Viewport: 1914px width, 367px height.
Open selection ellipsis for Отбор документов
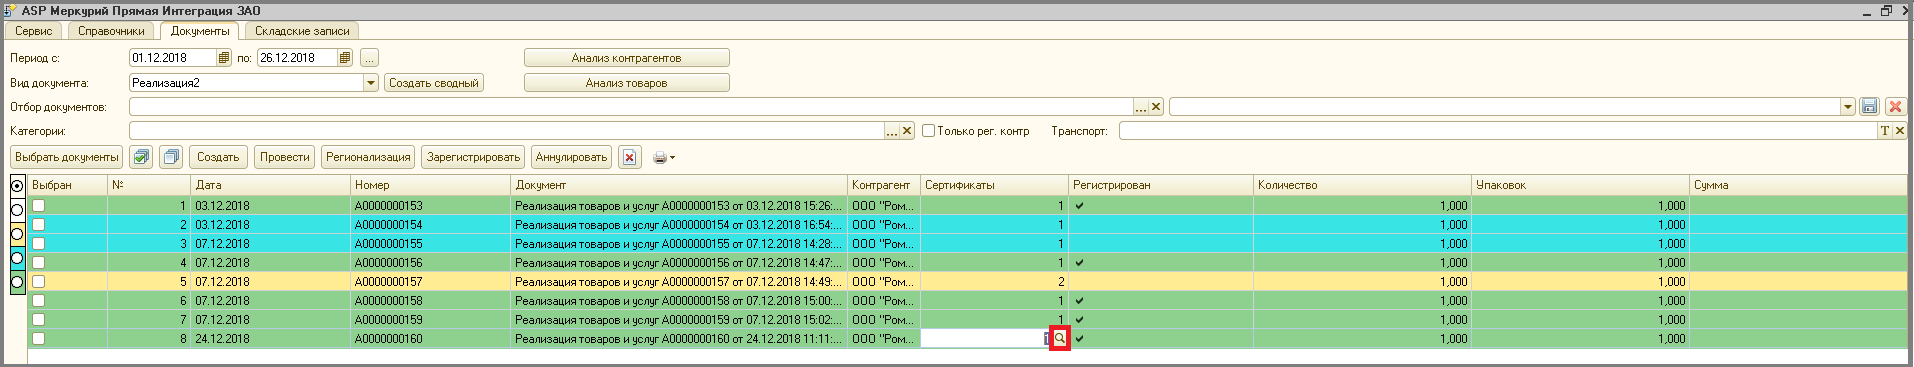coord(1141,107)
